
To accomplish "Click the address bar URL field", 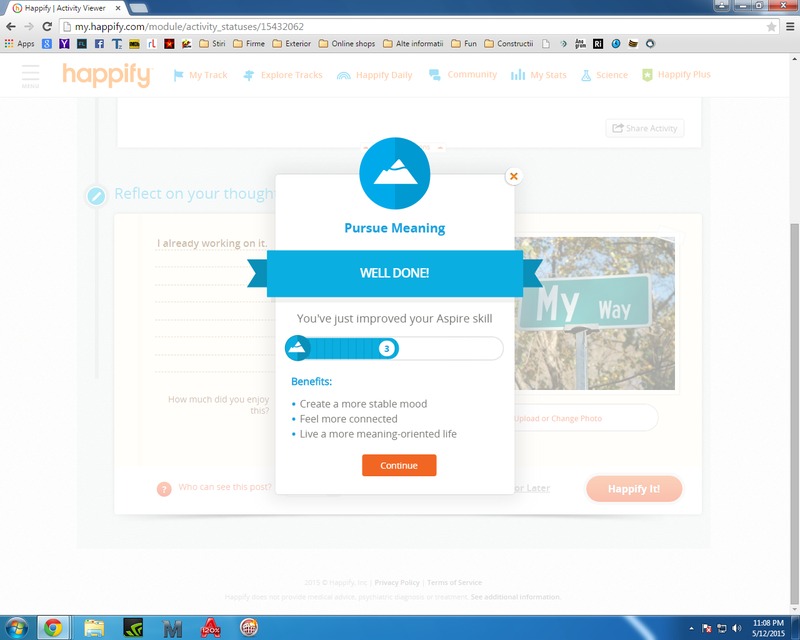I will pos(413,27).
